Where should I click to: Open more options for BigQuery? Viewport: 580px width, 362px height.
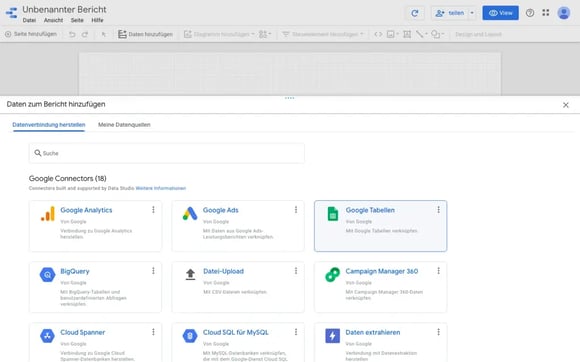point(153,271)
